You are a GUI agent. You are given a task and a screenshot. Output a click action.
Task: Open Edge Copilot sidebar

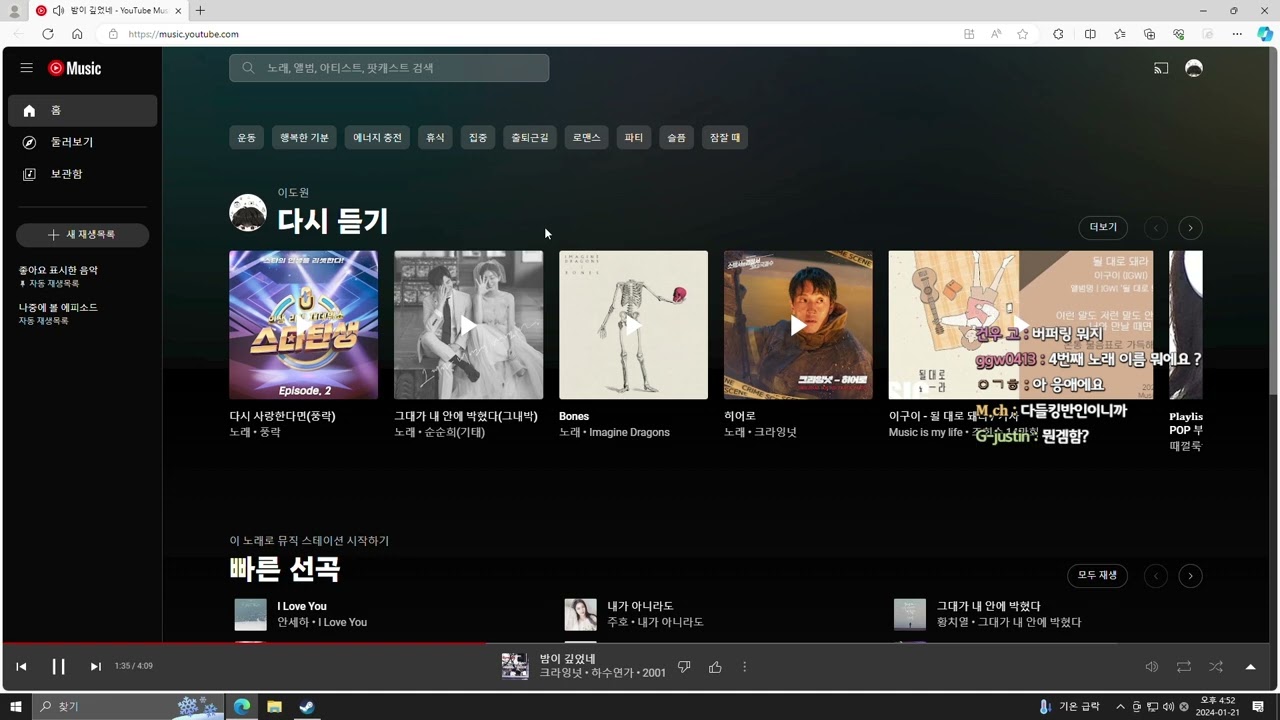(x=1265, y=34)
